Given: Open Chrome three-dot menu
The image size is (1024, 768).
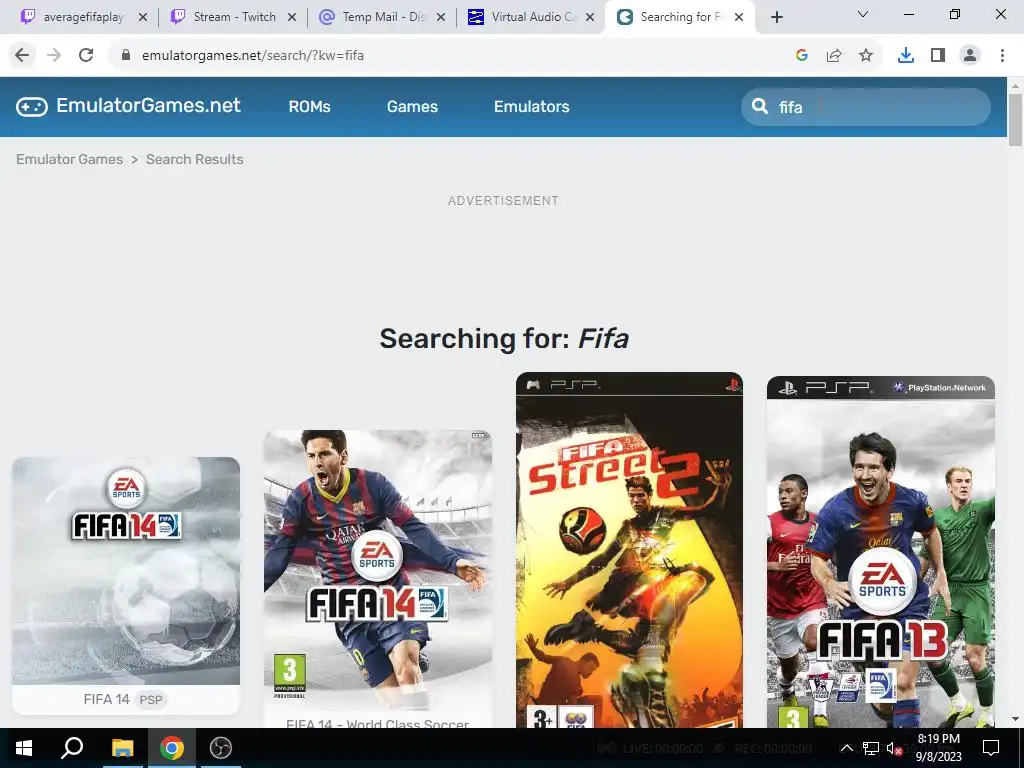Looking at the screenshot, I should (x=1002, y=56).
